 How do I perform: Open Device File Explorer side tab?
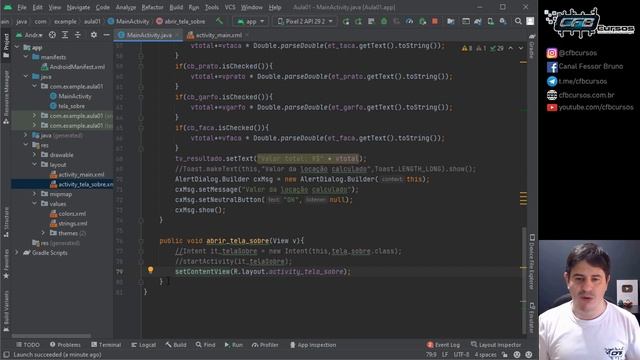pyautogui.click(x=532, y=262)
